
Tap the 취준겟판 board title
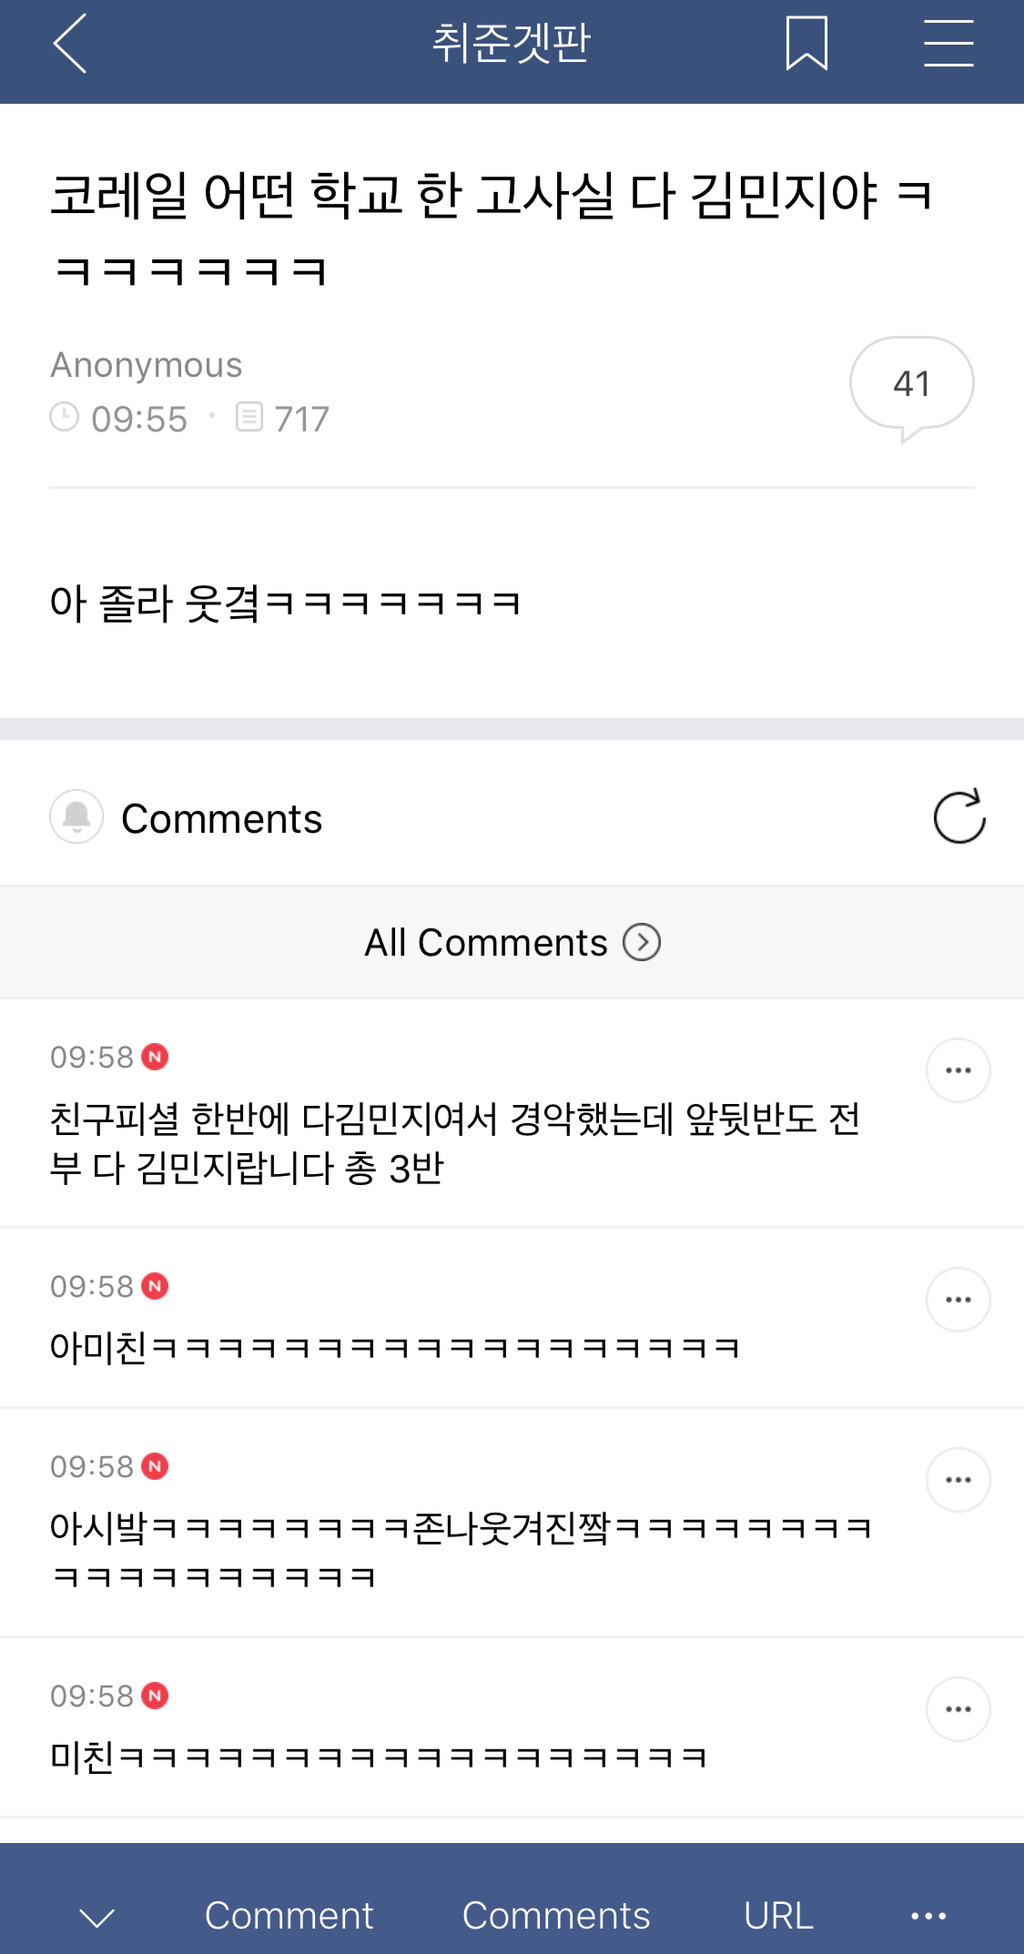pos(511,44)
